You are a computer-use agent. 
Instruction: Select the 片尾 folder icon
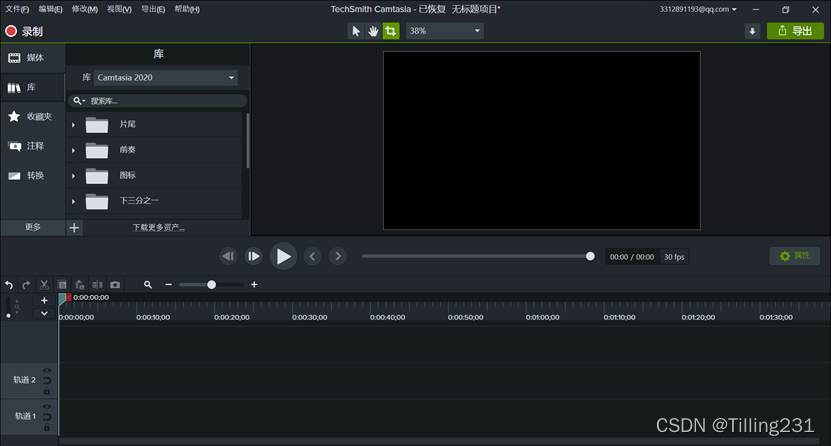tap(97, 125)
